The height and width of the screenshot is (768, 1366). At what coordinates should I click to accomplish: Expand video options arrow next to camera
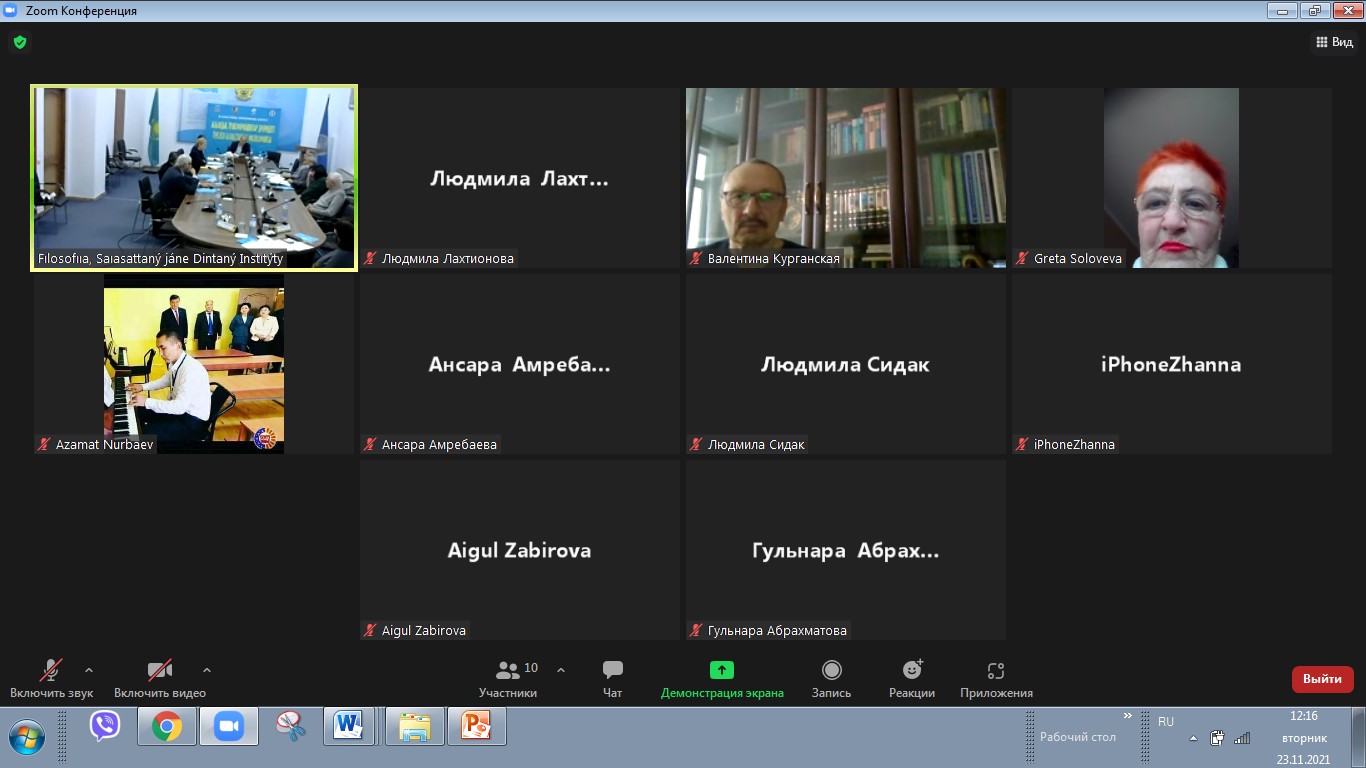pos(207,670)
